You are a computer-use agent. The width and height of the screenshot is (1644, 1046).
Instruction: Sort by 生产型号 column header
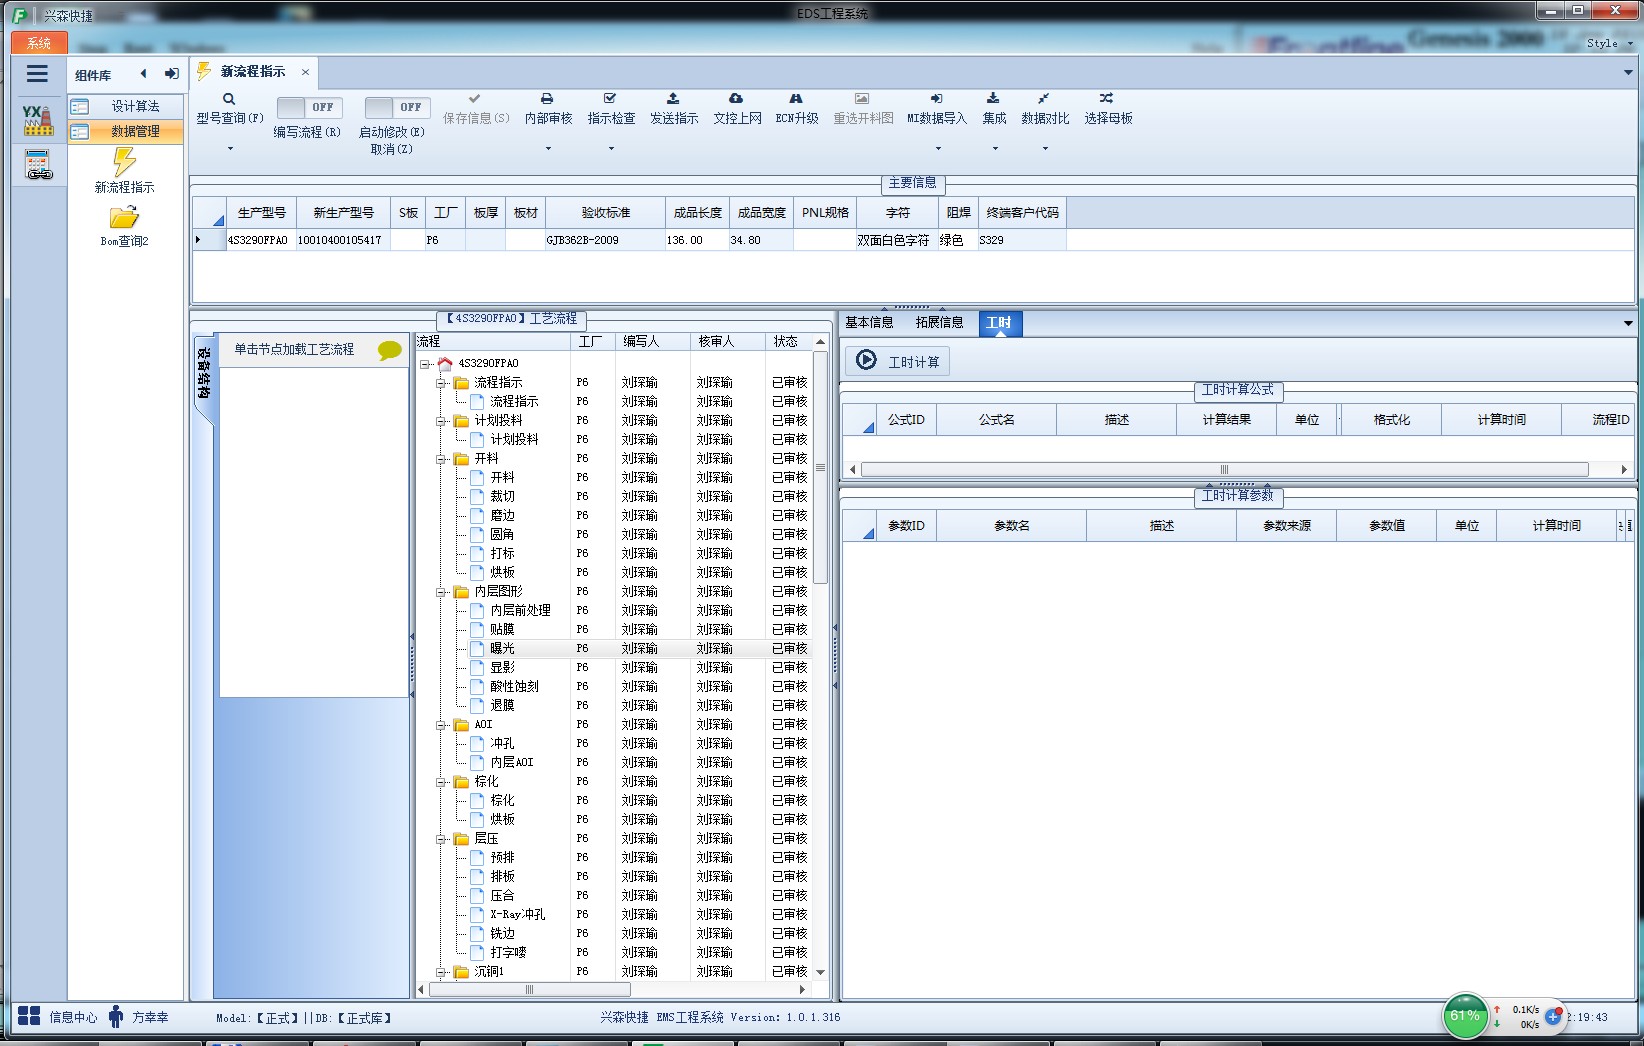262,213
